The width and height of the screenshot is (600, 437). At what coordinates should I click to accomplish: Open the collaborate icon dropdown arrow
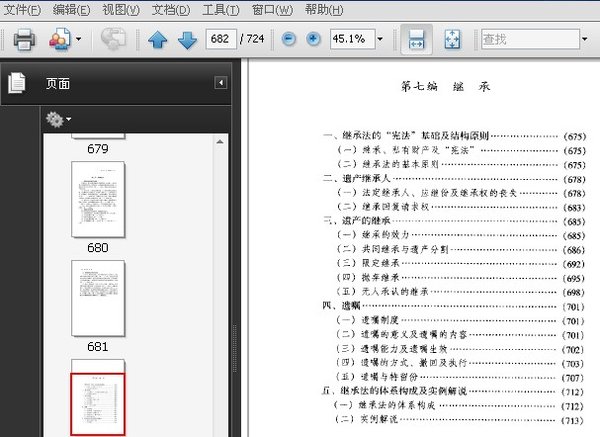78,39
